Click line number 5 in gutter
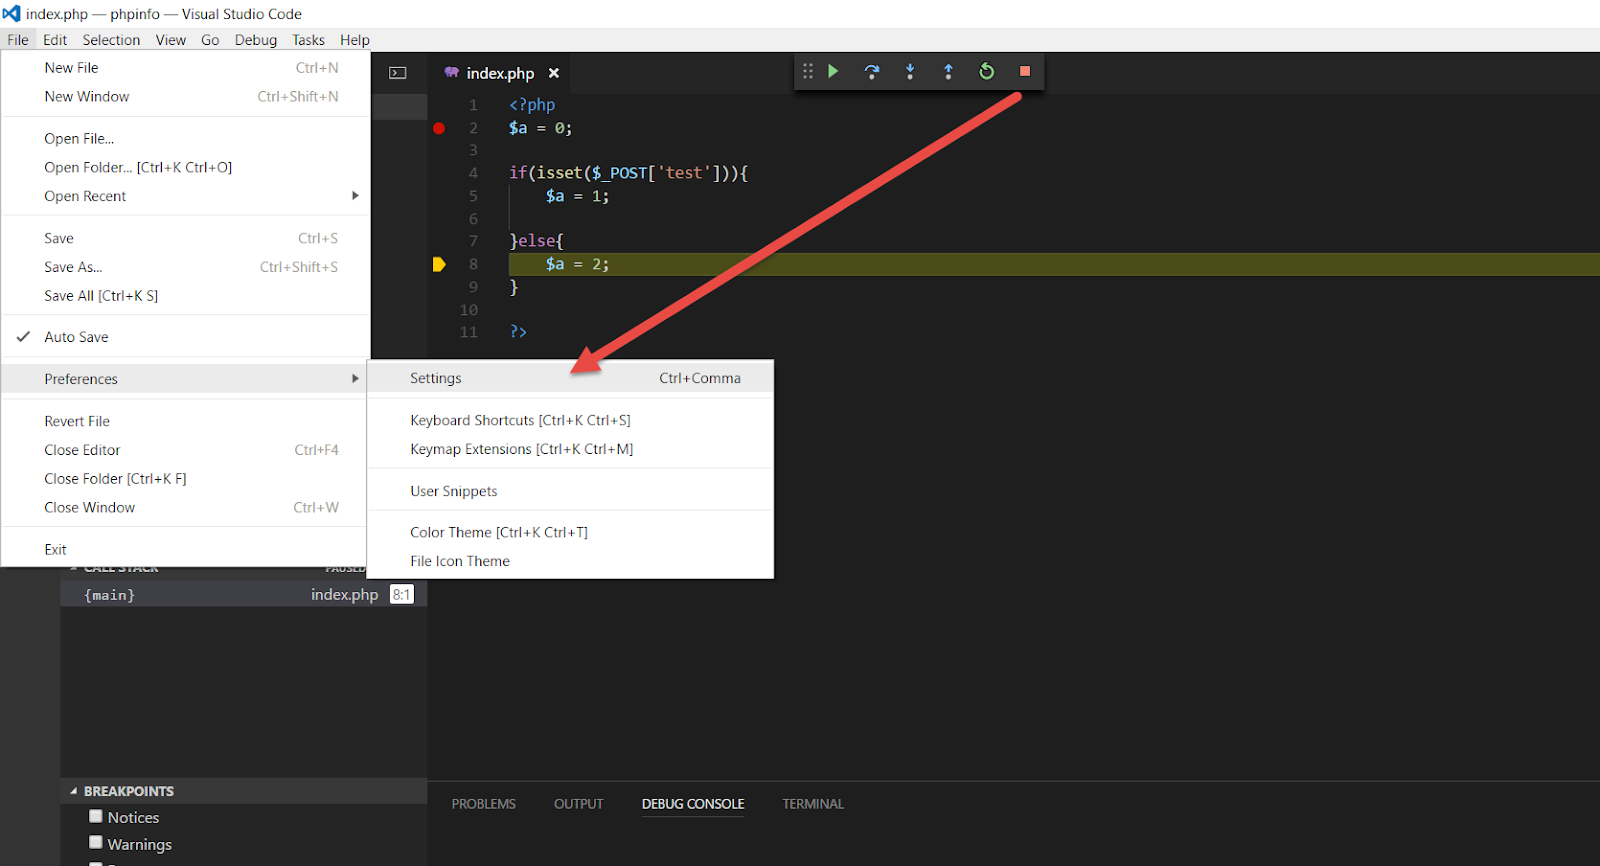1600x866 pixels. click(473, 196)
